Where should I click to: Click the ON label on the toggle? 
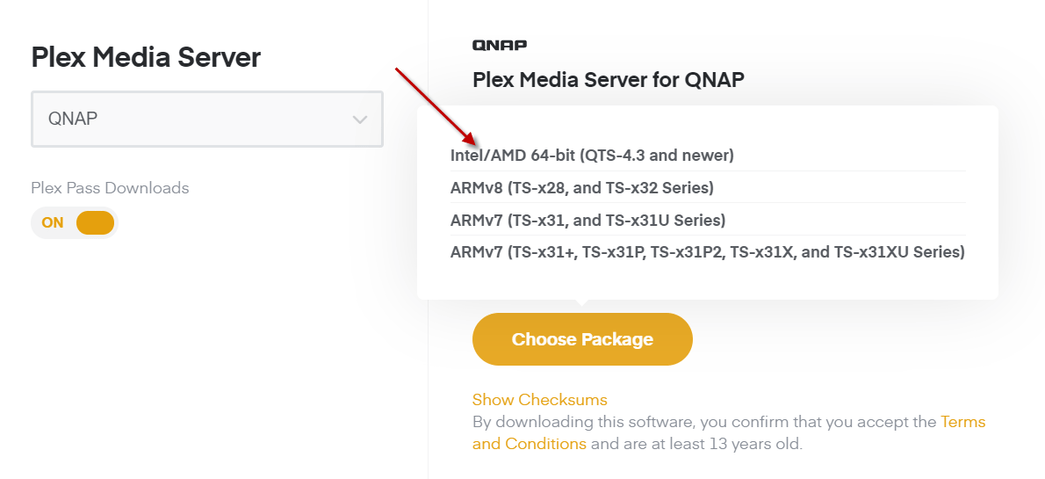53,223
